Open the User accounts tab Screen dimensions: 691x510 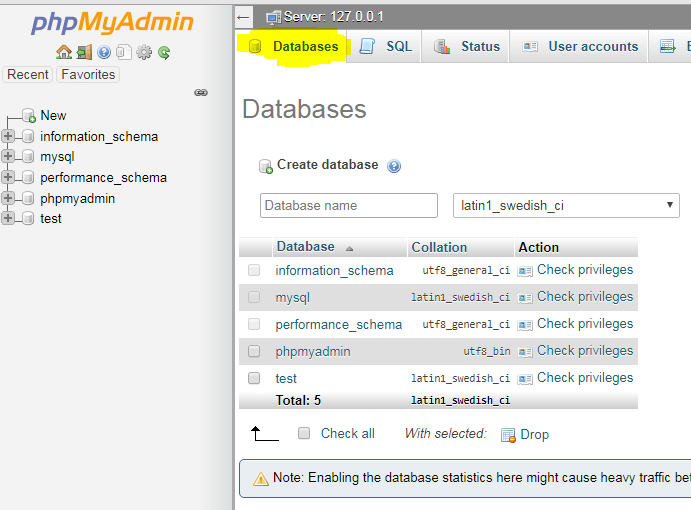[579, 46]
